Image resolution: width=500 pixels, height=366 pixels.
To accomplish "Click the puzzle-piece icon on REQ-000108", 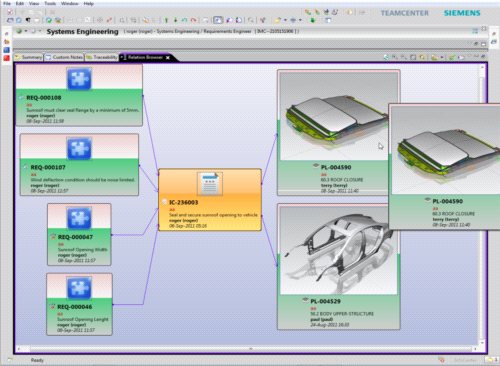I will [79, 79].
